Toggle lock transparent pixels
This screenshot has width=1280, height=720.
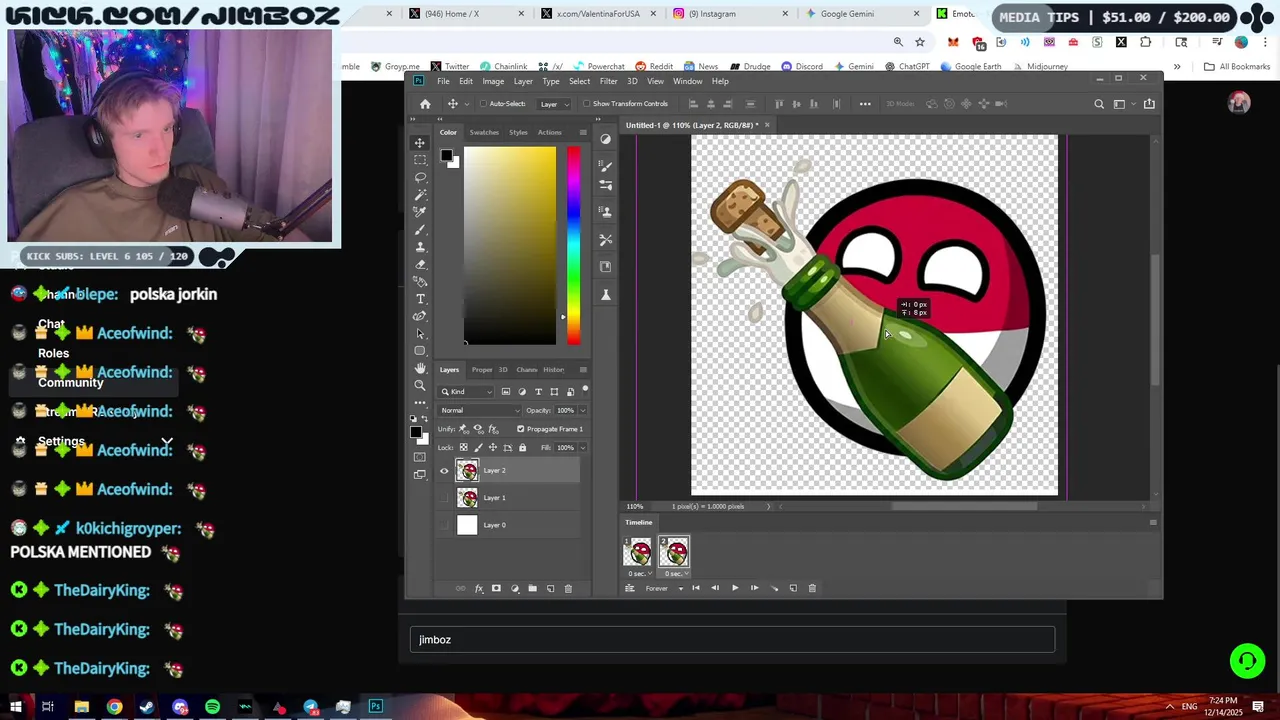coord(463,447)
